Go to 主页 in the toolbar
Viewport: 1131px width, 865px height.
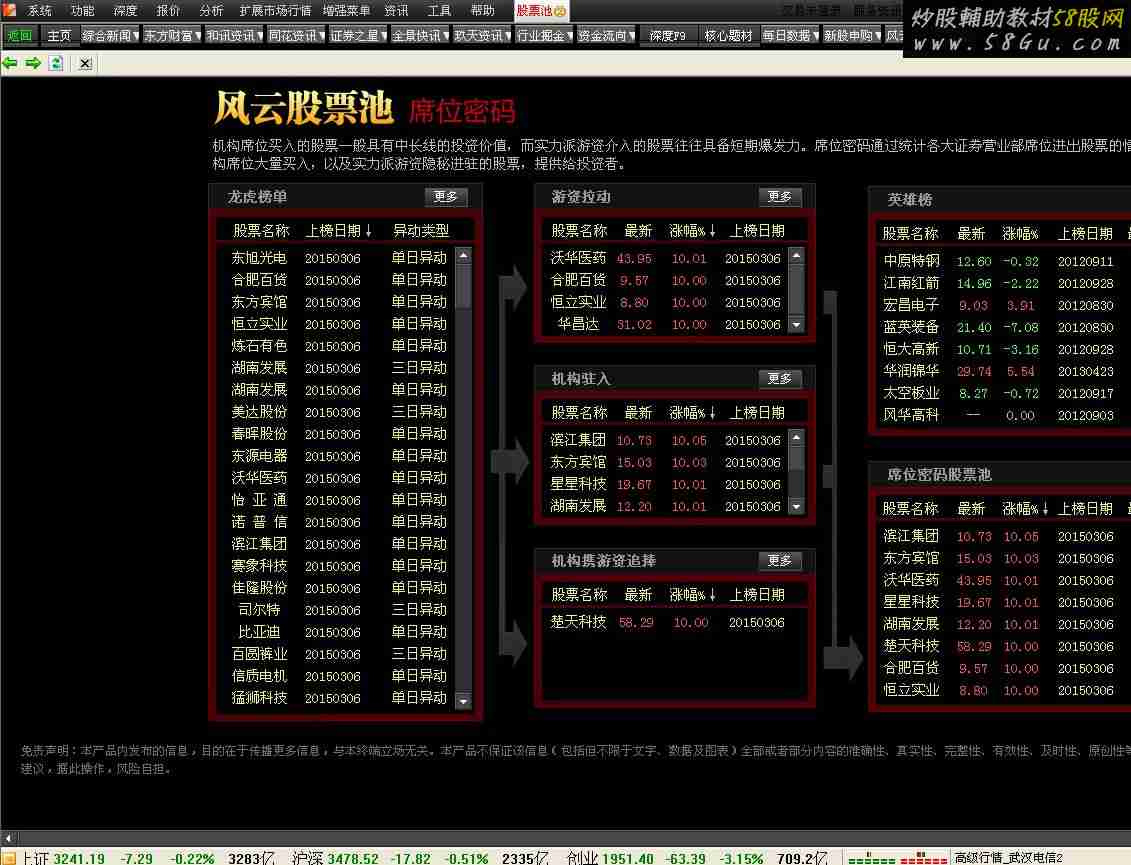[x=59, y=35]
